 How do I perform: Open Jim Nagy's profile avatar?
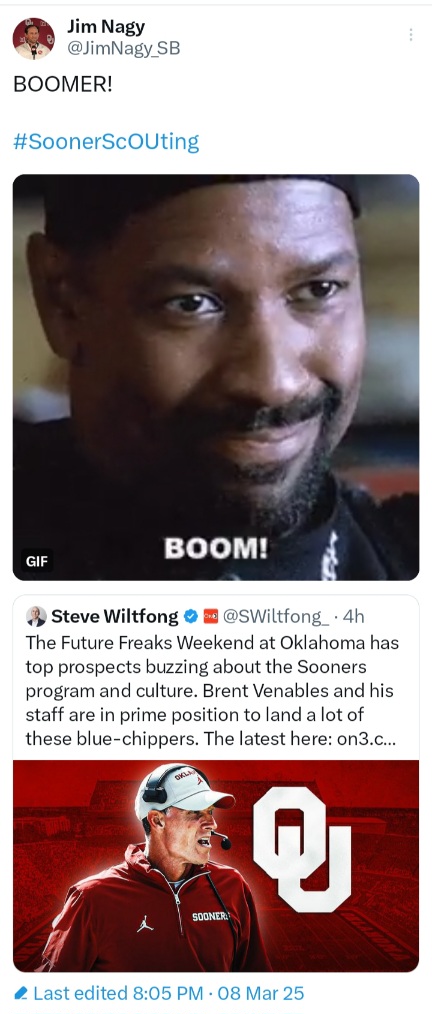[34, 39]
